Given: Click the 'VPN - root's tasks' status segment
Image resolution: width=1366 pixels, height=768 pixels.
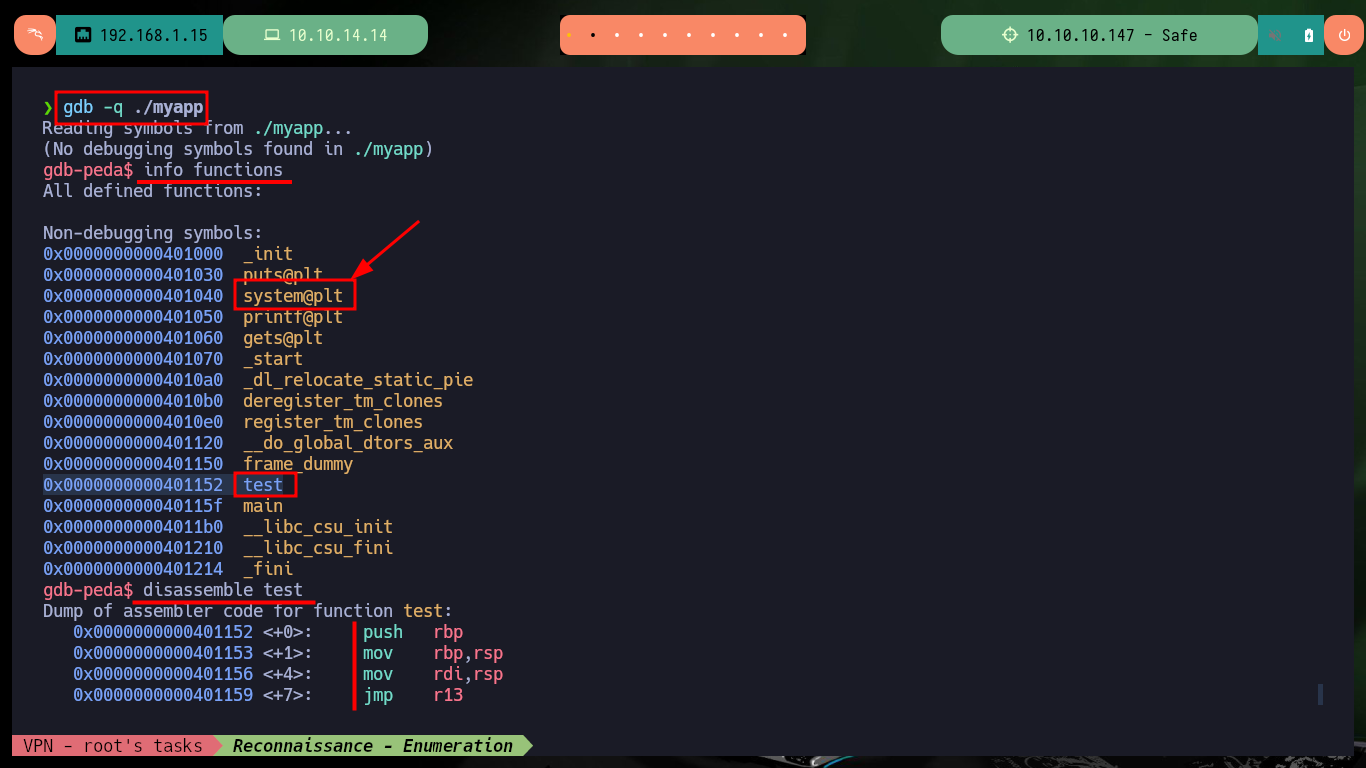Looking at the screenshot, I should pyautogui.click(x=112, y=745).
